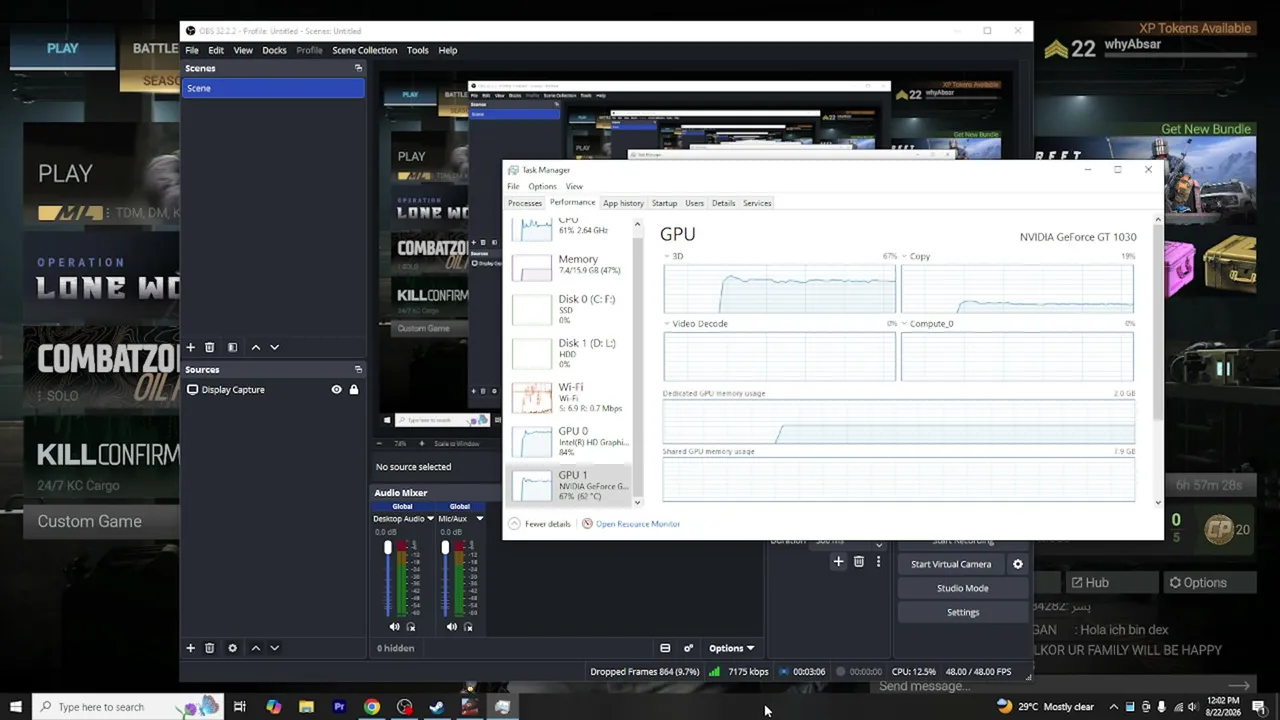
Task: Show hidden system tray icons
Action: click(x=1113, y=707)
